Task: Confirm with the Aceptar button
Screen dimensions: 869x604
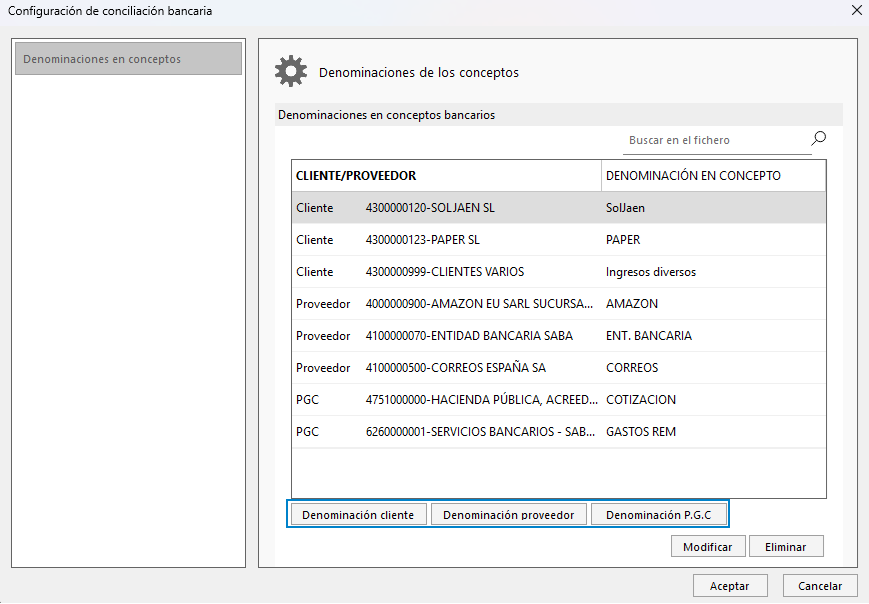Action: pos(730,586)
